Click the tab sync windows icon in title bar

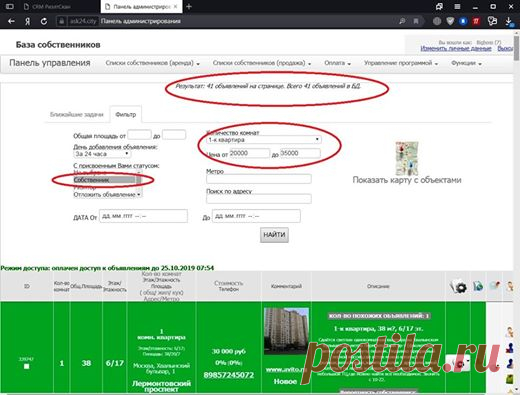pos(439,6)
